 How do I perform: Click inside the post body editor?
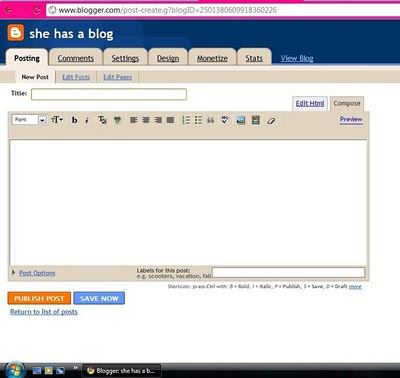coord(188,202)
